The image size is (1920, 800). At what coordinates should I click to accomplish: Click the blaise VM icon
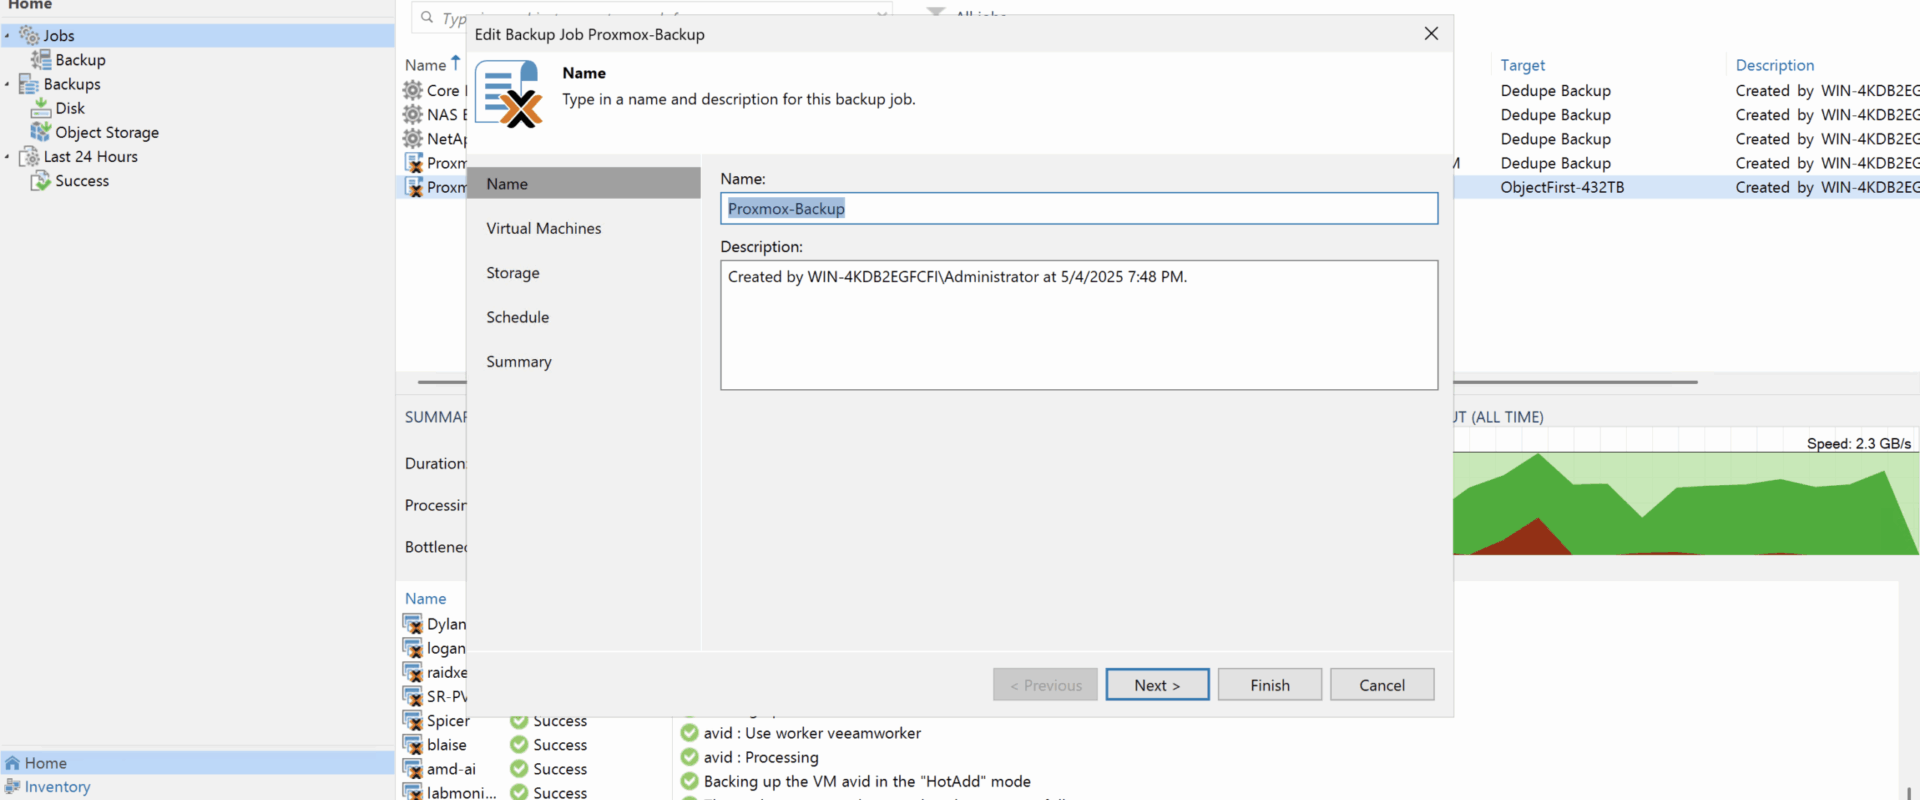coord(413,744)
